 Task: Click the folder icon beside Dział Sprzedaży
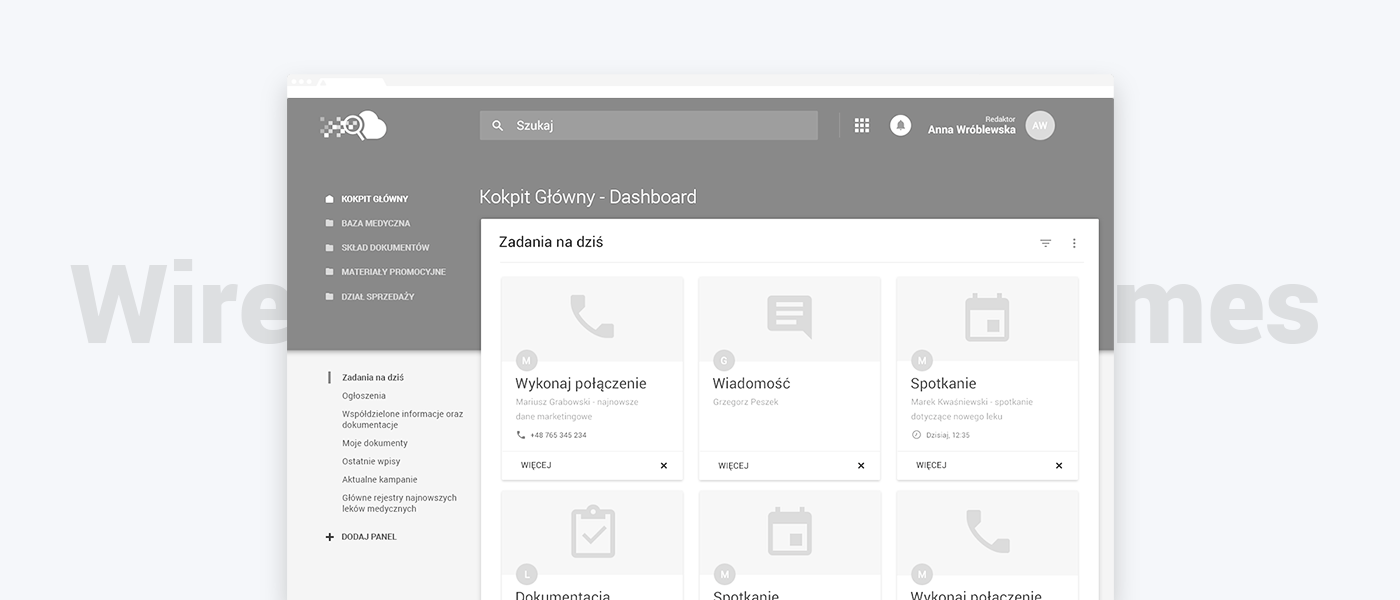coord(329,296)
